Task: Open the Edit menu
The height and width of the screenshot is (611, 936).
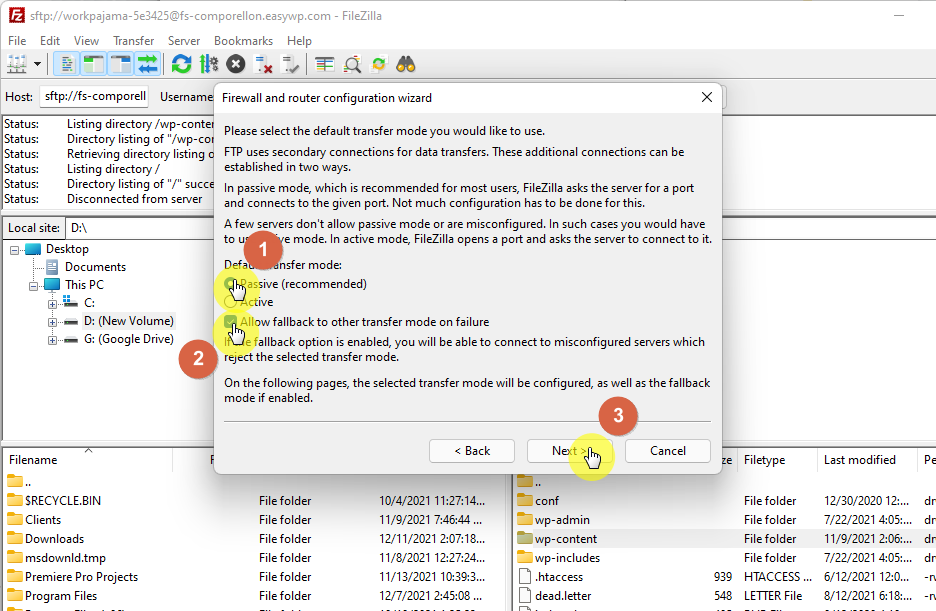Action: point(50,41)
